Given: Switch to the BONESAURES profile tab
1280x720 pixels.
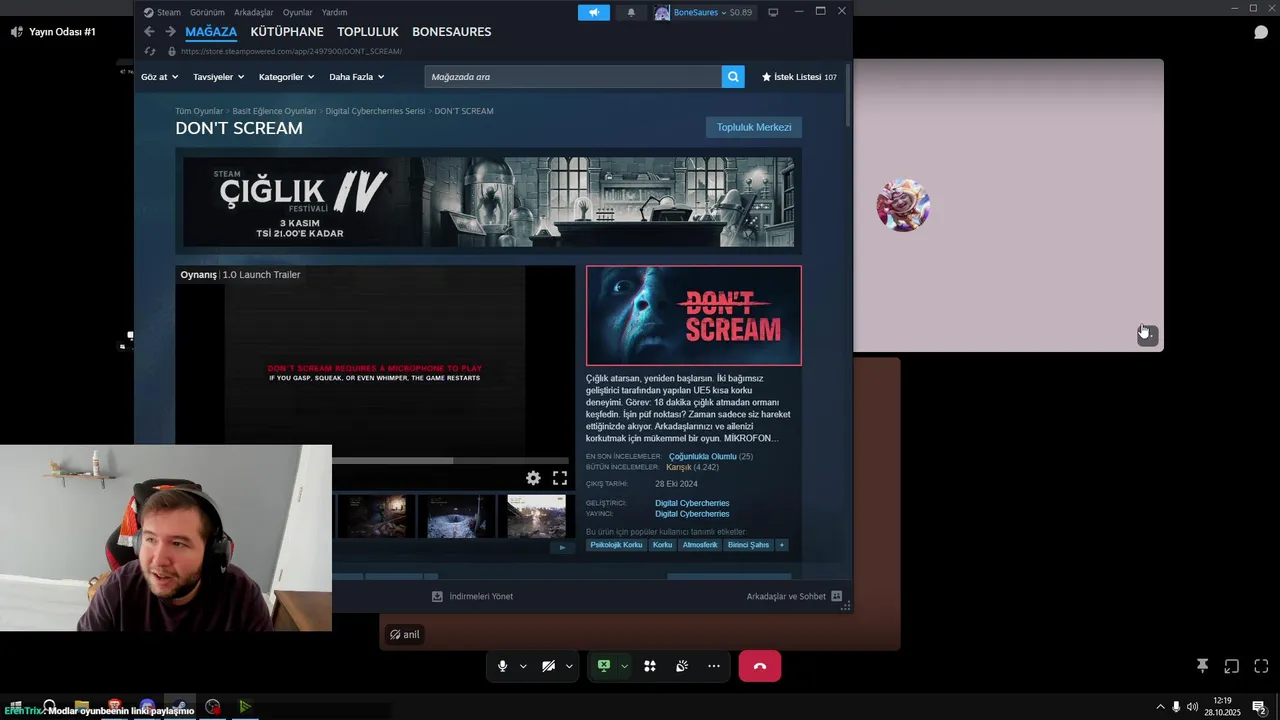Looking at the screenshot, I should [x=451, y=32].
